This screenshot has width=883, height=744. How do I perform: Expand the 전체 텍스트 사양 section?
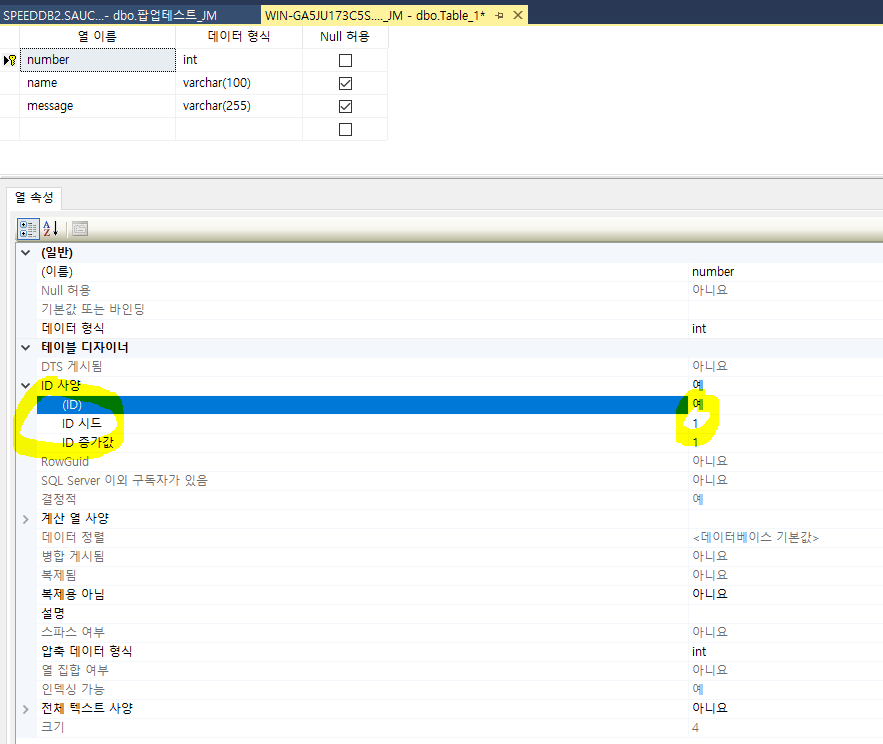(x=25, y=707)
